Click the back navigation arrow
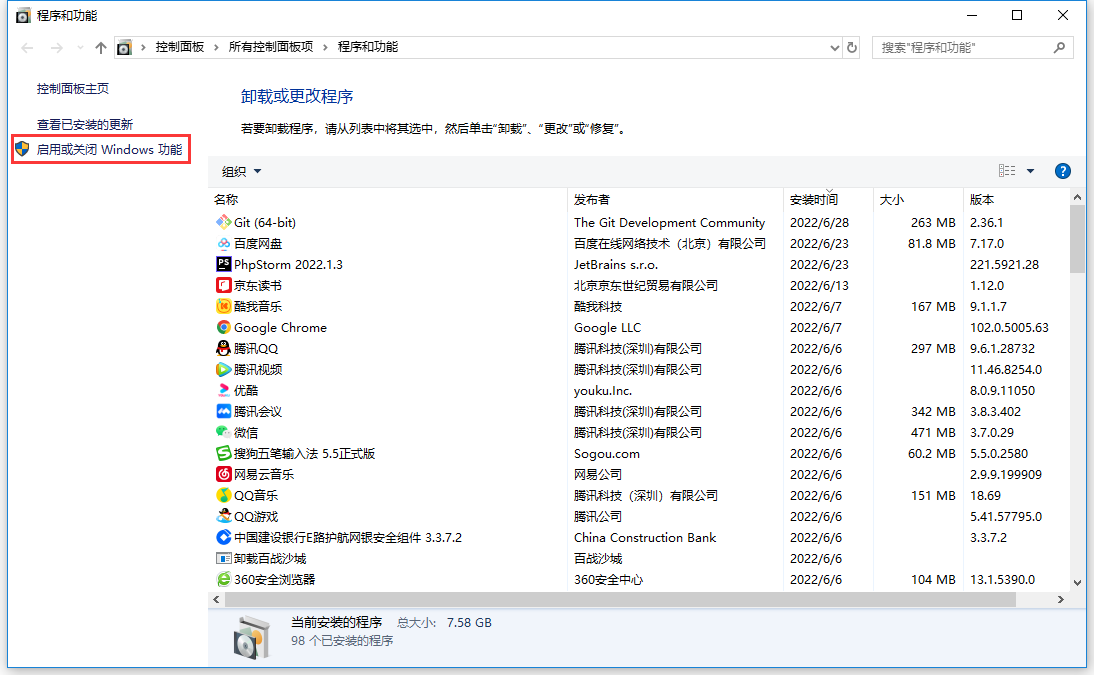The image size is (1094, 675). tap(27, 47)
